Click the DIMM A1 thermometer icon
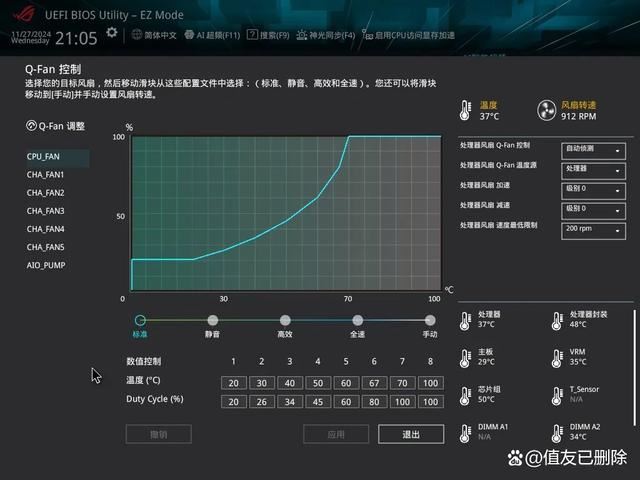Screen dimensions: 640x480 [x=465, y=433]
